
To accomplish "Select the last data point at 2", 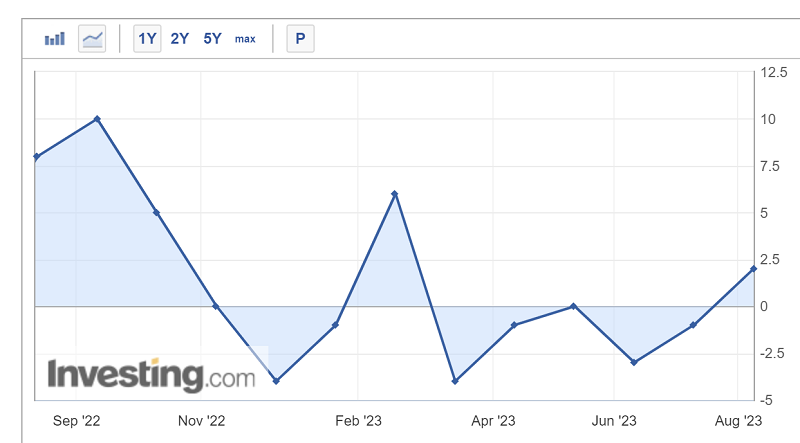I will (753, 269).
